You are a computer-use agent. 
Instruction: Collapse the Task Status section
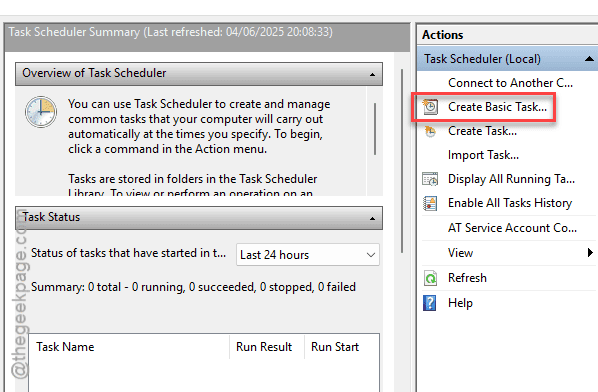372,218
